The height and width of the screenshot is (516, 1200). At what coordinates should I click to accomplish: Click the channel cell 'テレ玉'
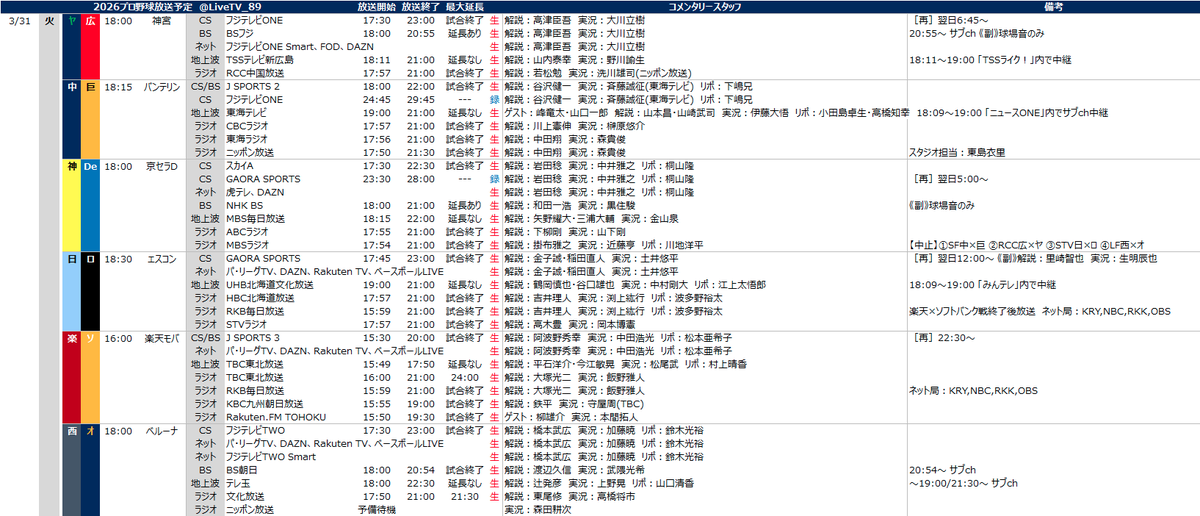238,482
